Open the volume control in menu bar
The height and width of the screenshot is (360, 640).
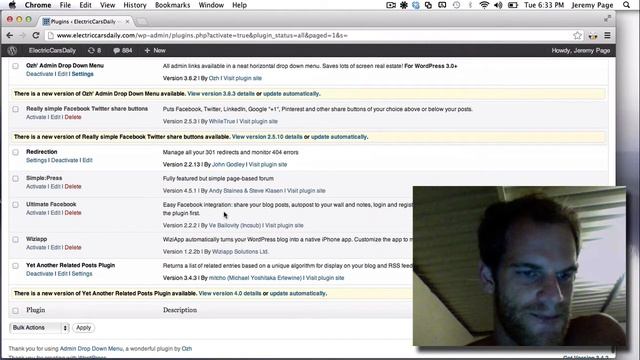[x=498, y=5]
